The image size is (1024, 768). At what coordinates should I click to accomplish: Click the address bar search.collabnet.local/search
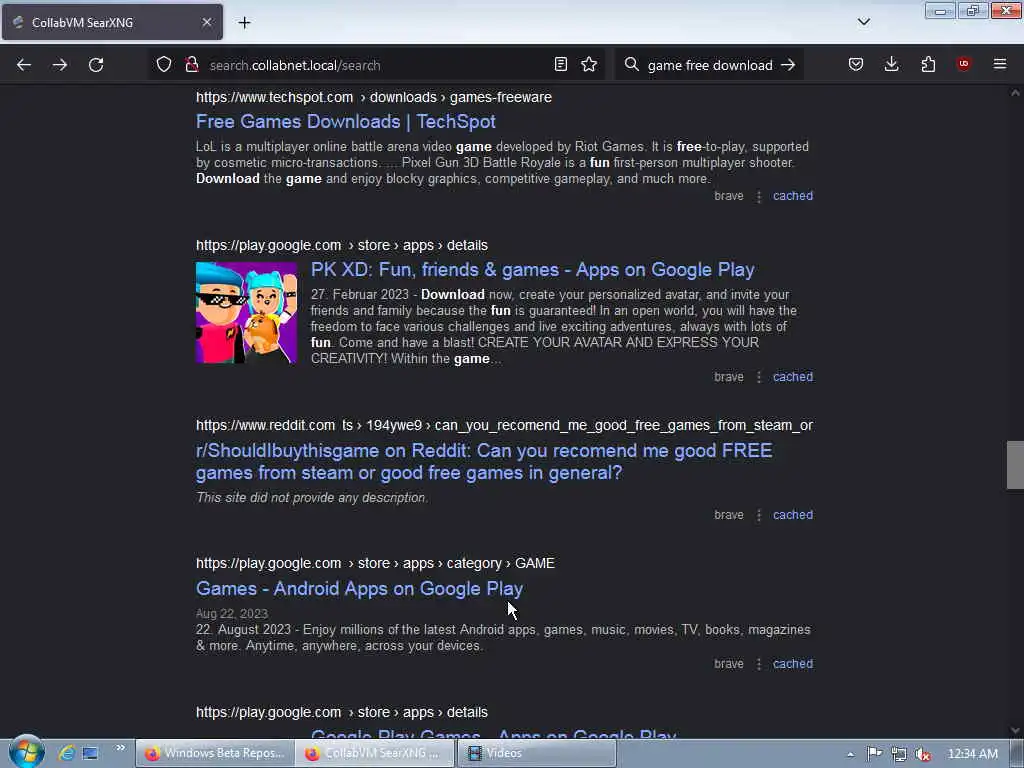point(376,65)
